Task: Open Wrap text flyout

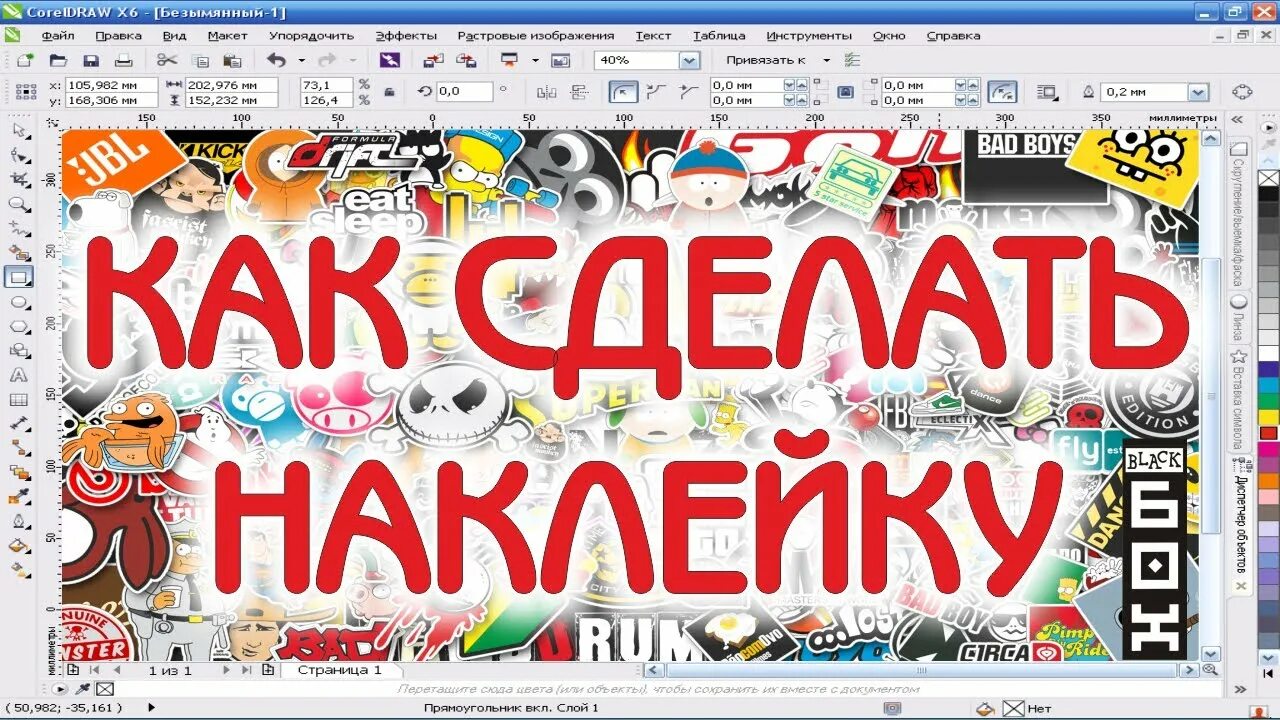Action: [1048, 92]
